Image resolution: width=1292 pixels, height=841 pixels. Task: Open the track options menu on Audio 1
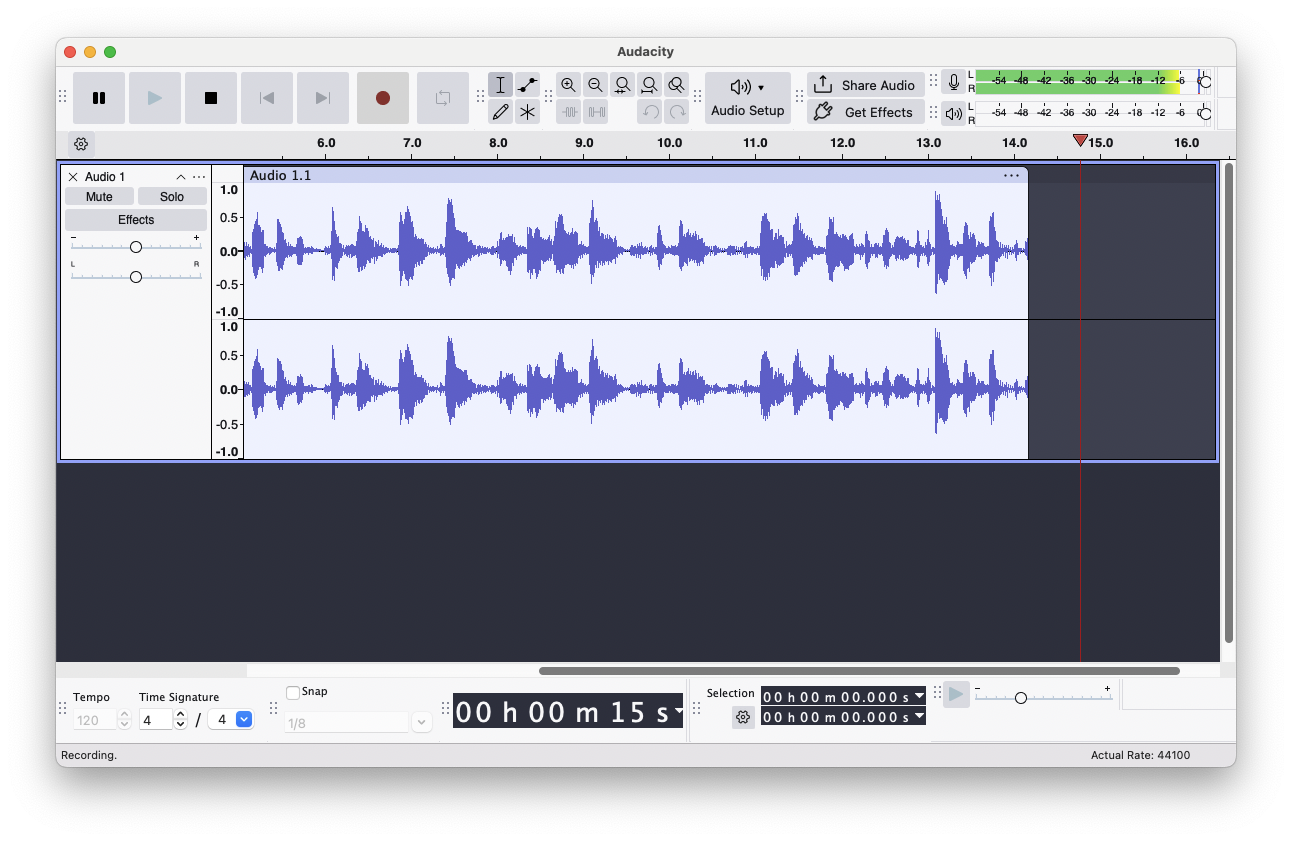[199, 176]
